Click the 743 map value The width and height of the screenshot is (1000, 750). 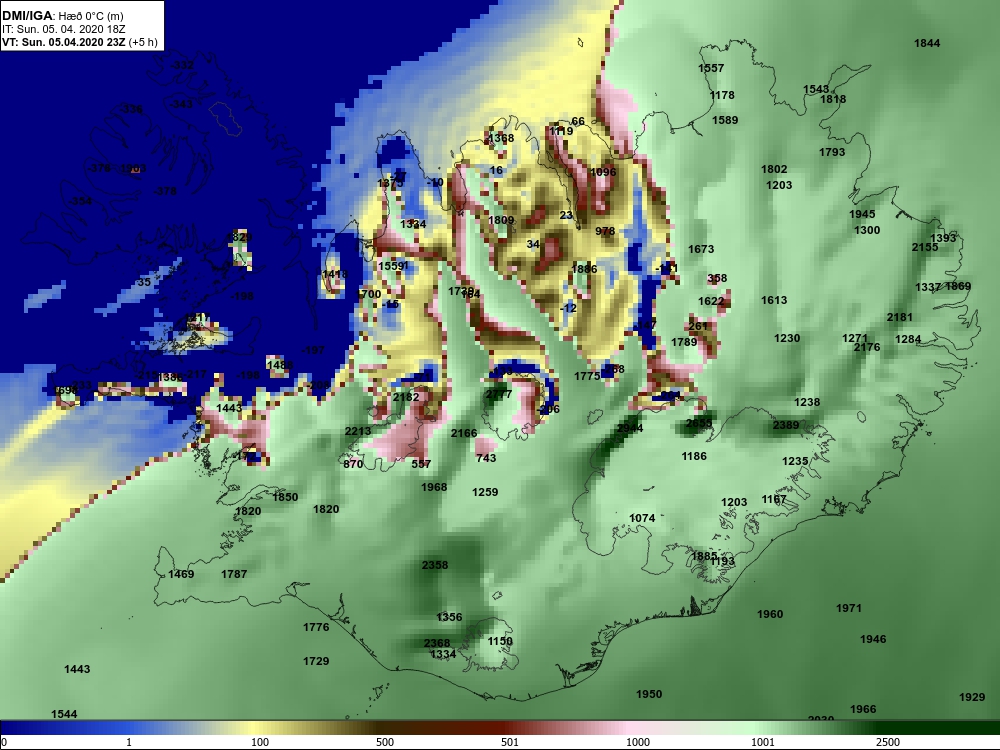(x=486, y=458)
